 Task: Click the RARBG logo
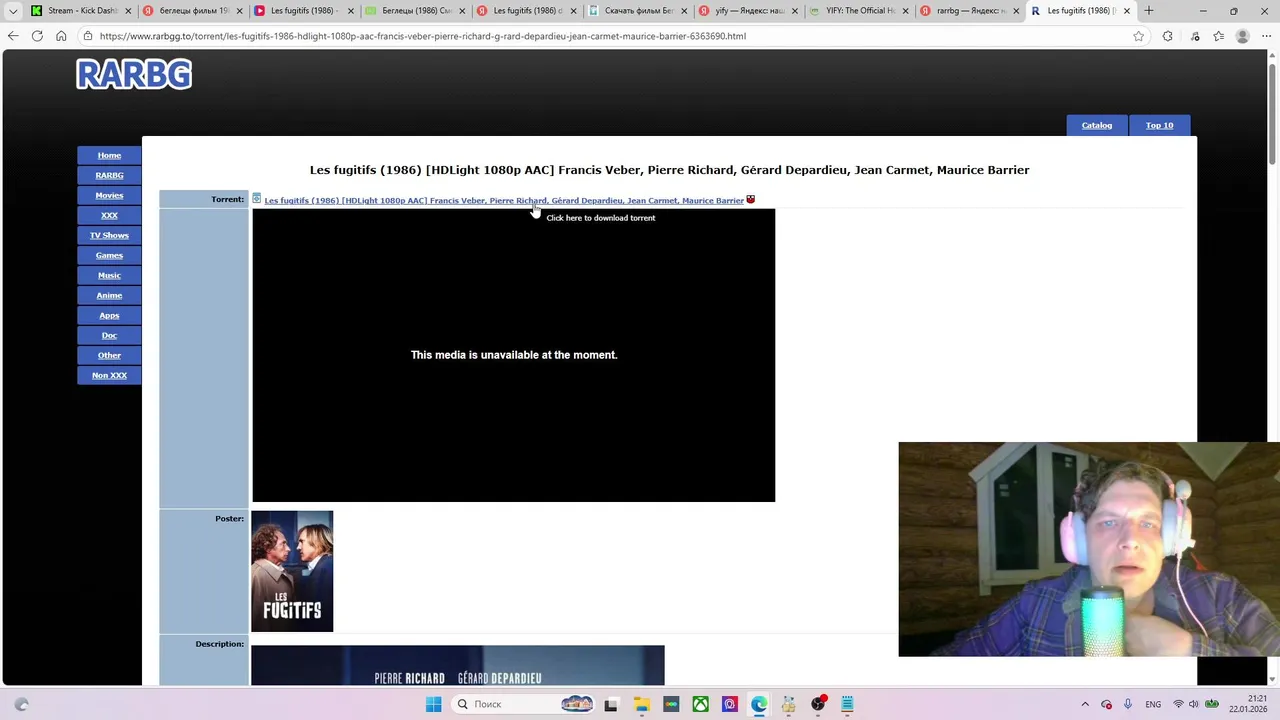134,75
